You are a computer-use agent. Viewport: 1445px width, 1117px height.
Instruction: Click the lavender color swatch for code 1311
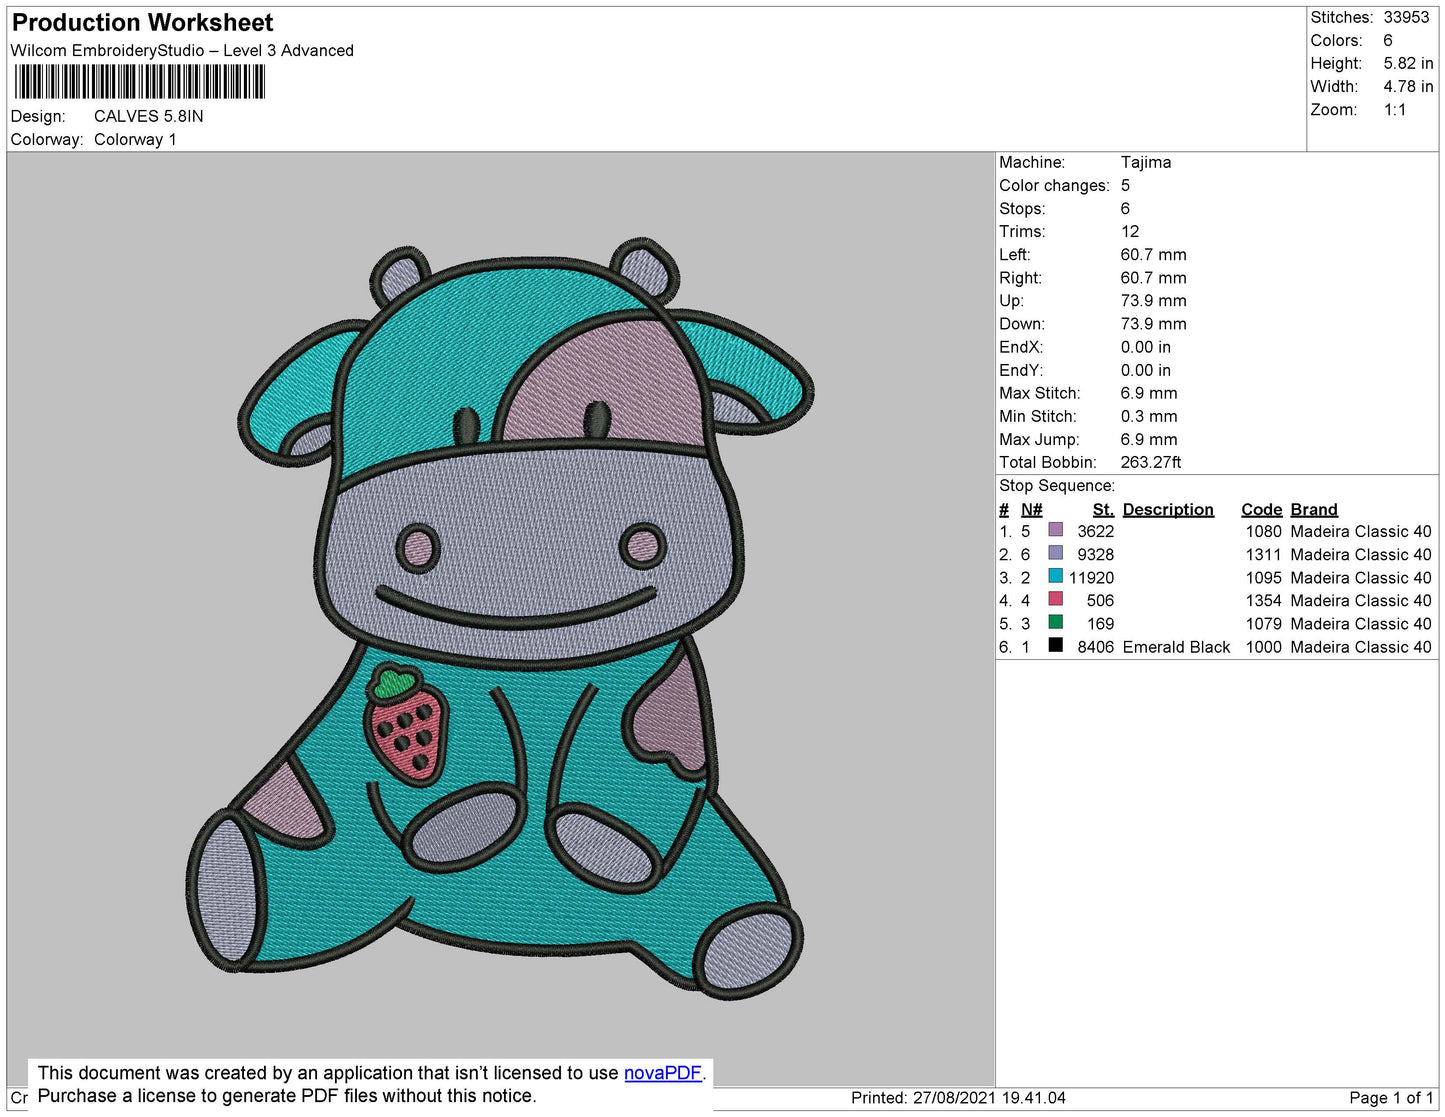click(x=1055, y=553)
